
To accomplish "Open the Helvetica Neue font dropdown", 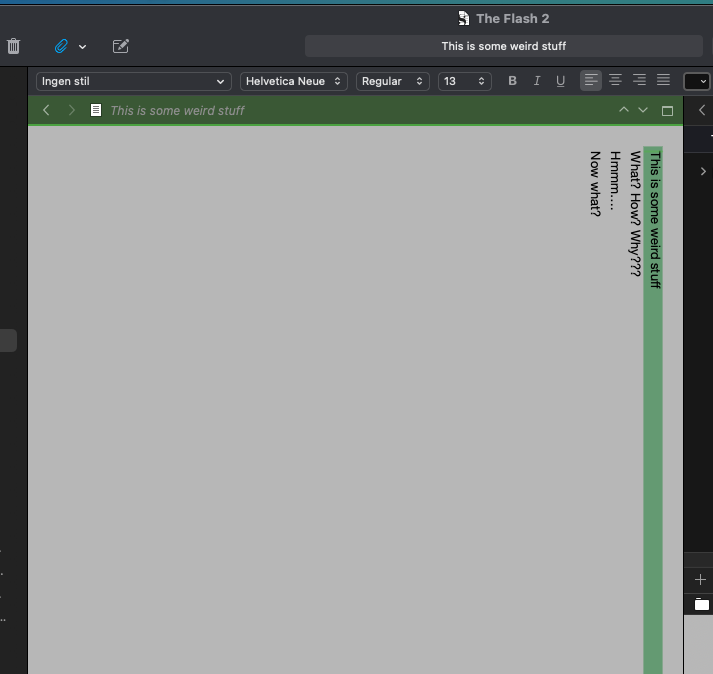I will (294, 81).
